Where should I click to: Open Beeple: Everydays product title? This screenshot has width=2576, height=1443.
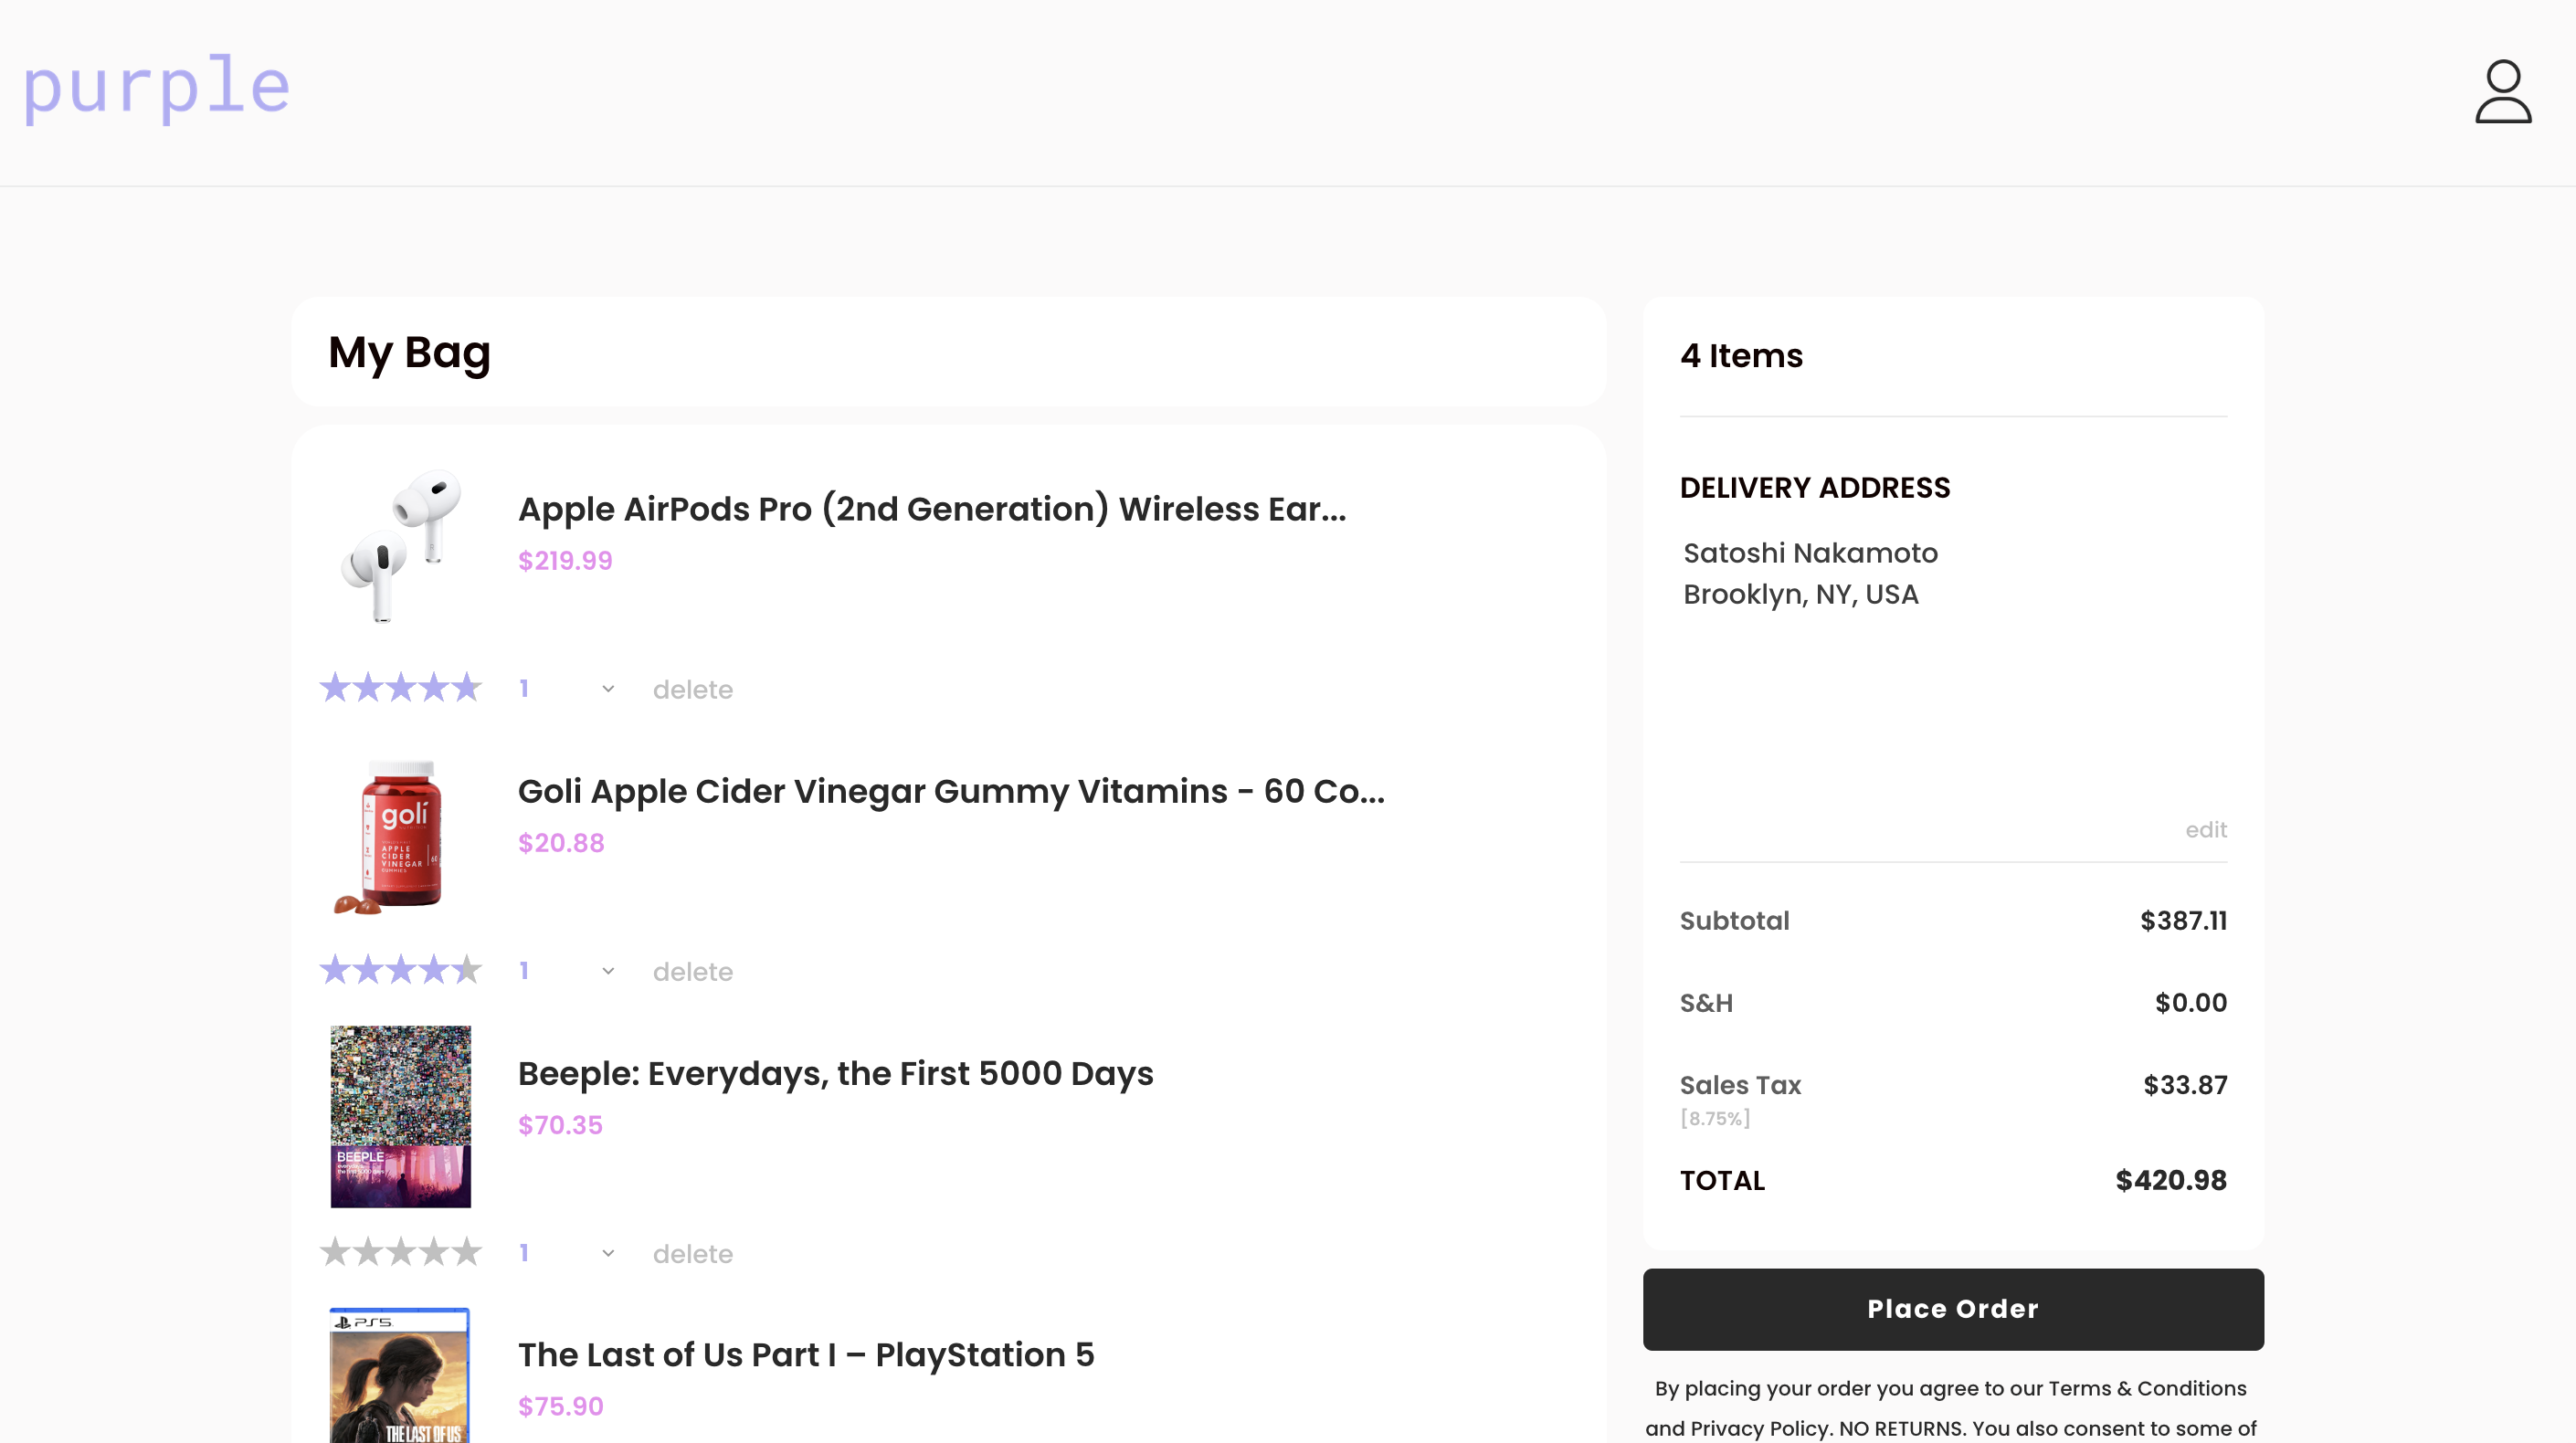tap(836, 1073)
